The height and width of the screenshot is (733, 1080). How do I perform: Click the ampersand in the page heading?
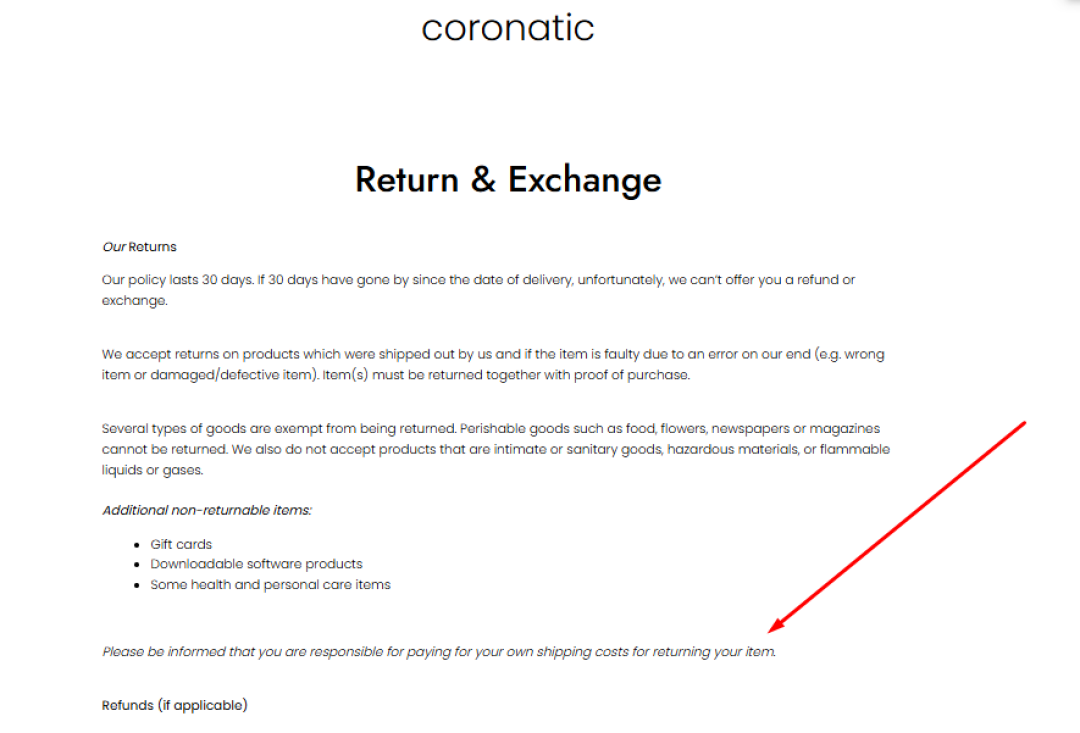point(483,180)
